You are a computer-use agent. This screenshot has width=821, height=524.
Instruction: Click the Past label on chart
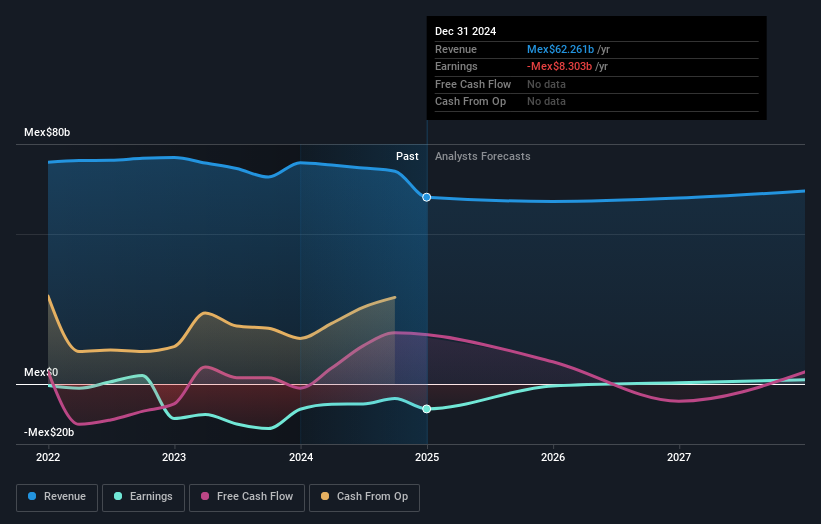tap(407, 157)
